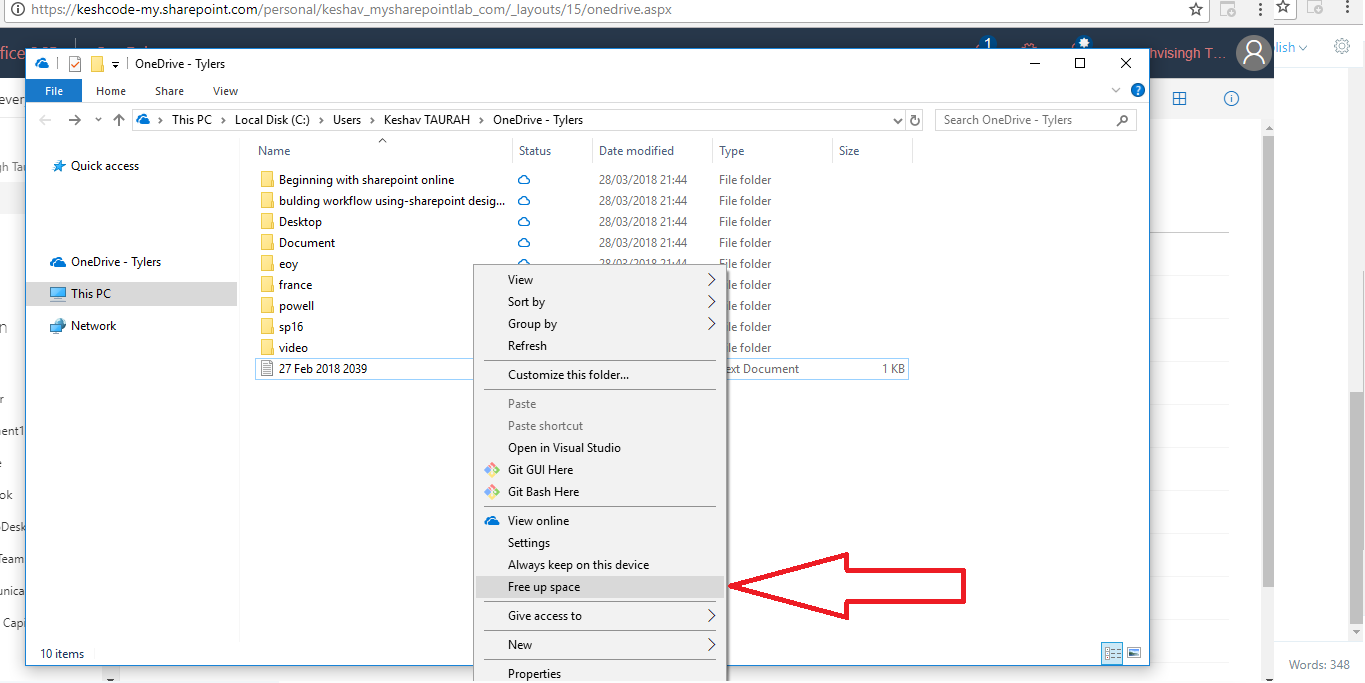The image size is (1365, 683).
Task: Expand the Group by submenu
Action: (712, 324)
